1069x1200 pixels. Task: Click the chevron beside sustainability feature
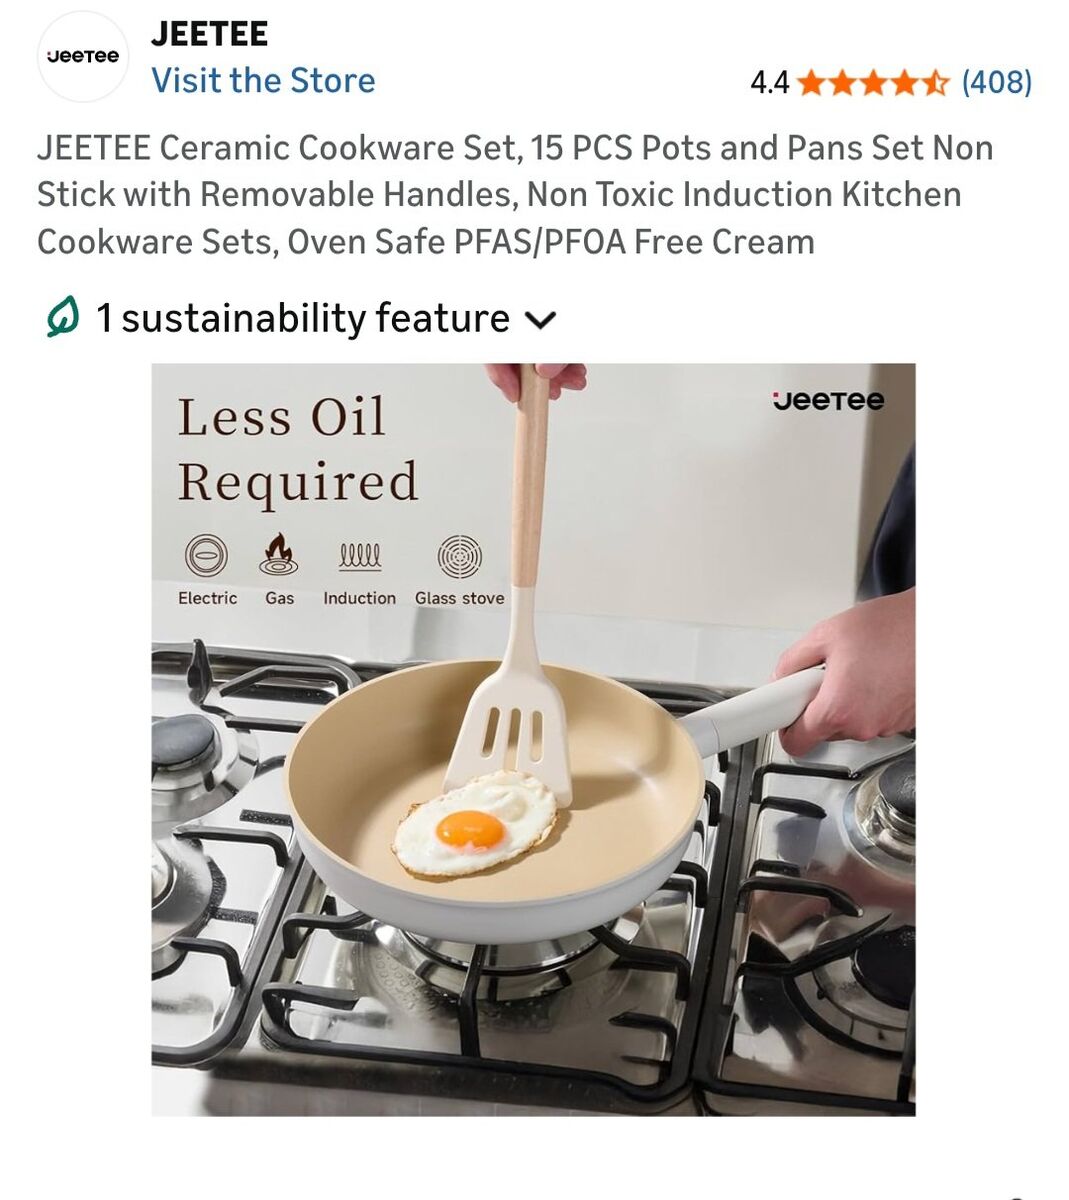tap(540, 320)
